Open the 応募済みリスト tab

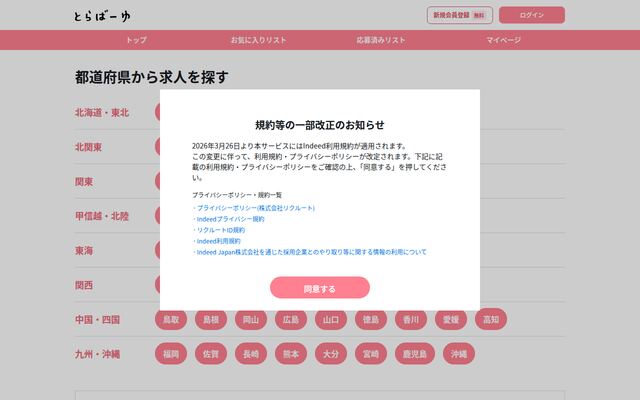(x=381, y=40)
